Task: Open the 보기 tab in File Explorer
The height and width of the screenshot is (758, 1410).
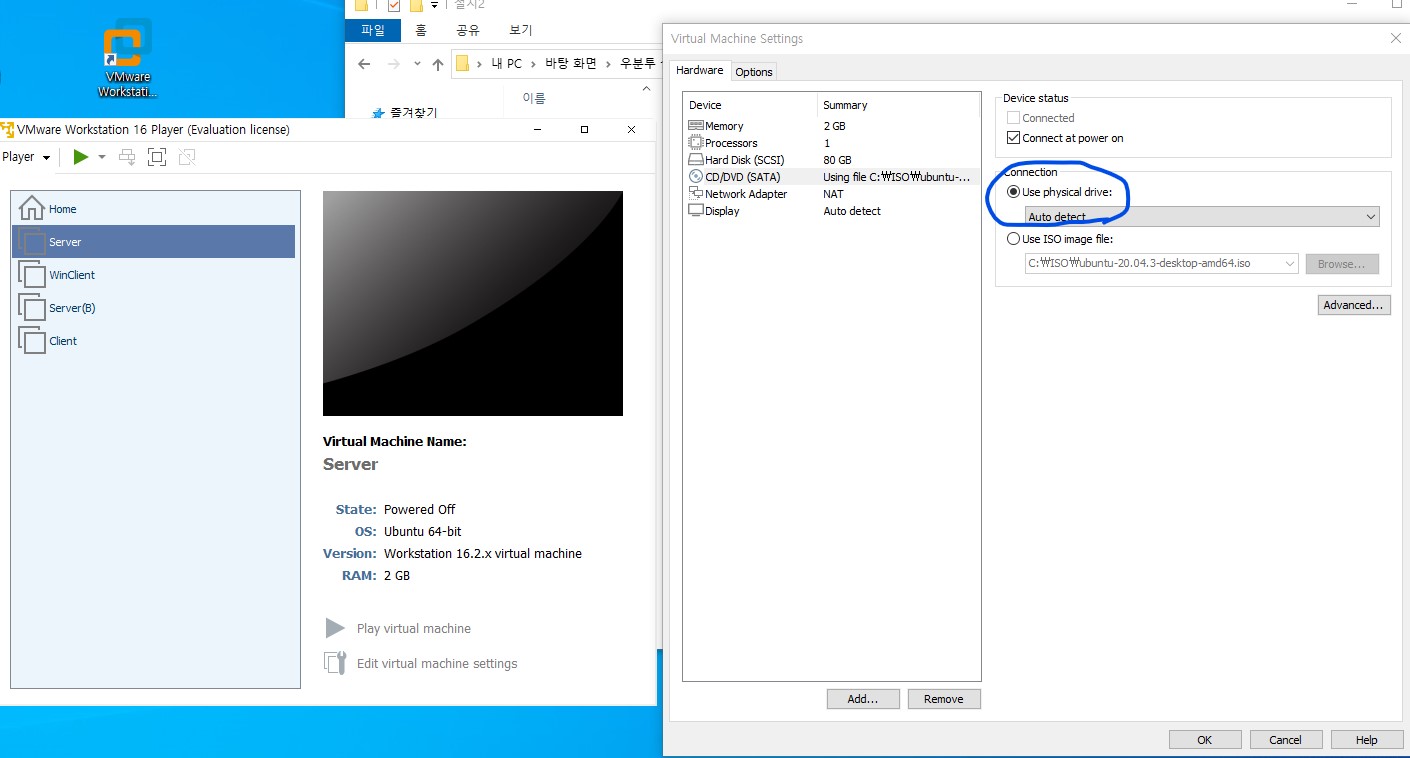Action: pyautogui.click(x=521, y=31)
